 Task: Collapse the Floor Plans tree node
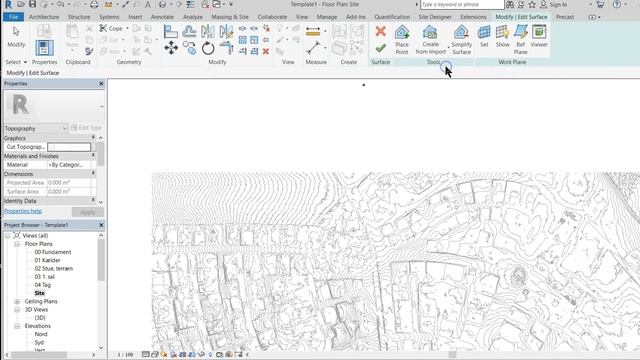[x=17, y=244]
